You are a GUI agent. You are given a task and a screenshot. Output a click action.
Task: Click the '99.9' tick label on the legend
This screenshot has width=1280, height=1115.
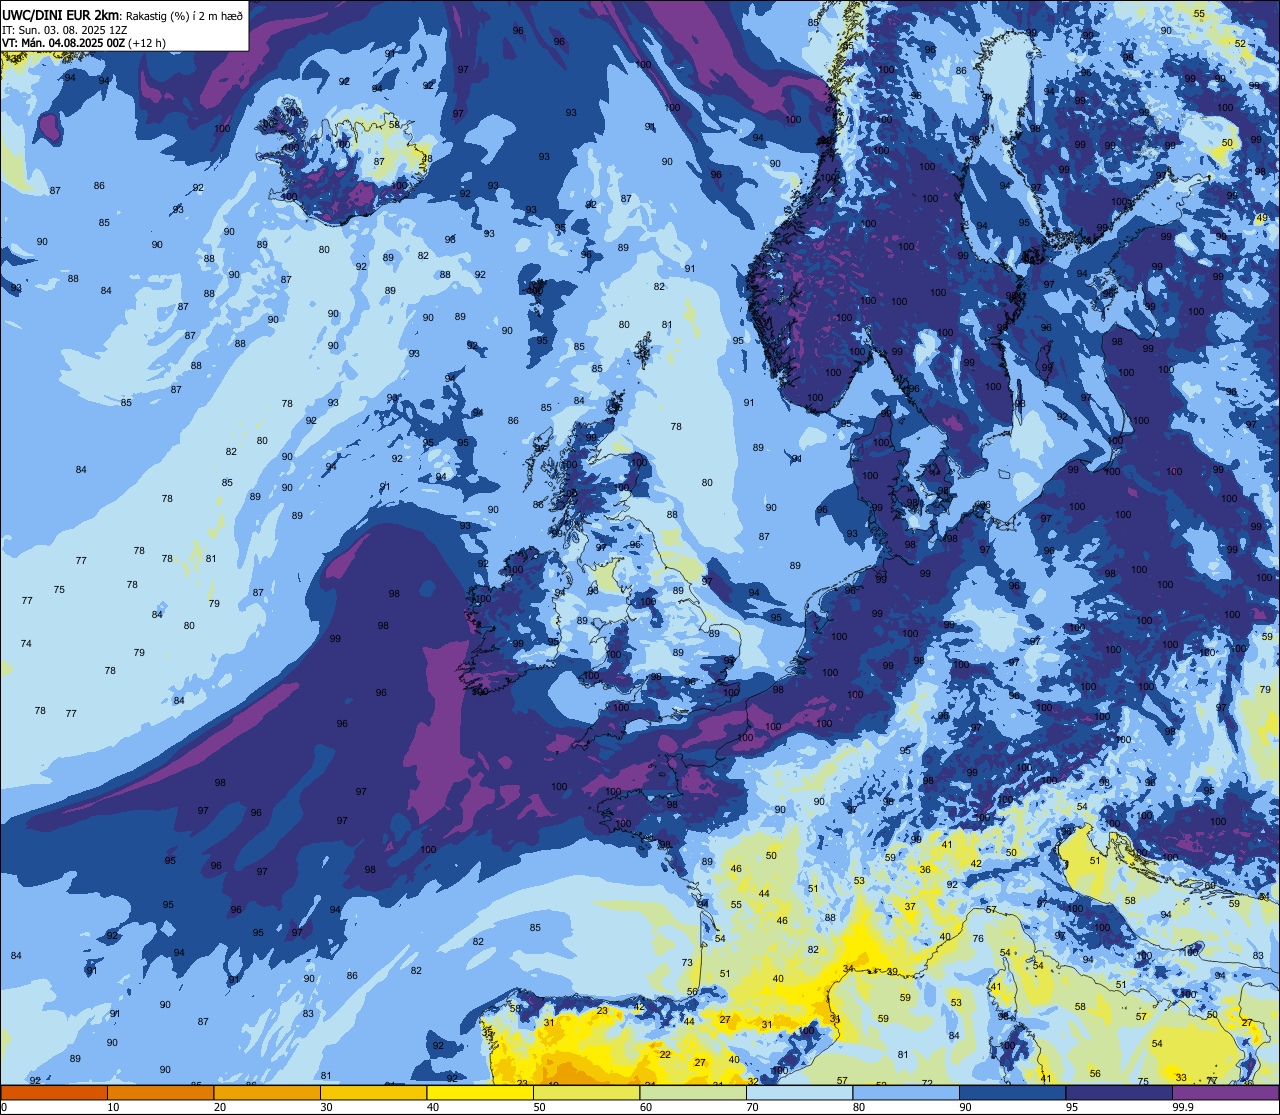click(x=1183, y=1107)
